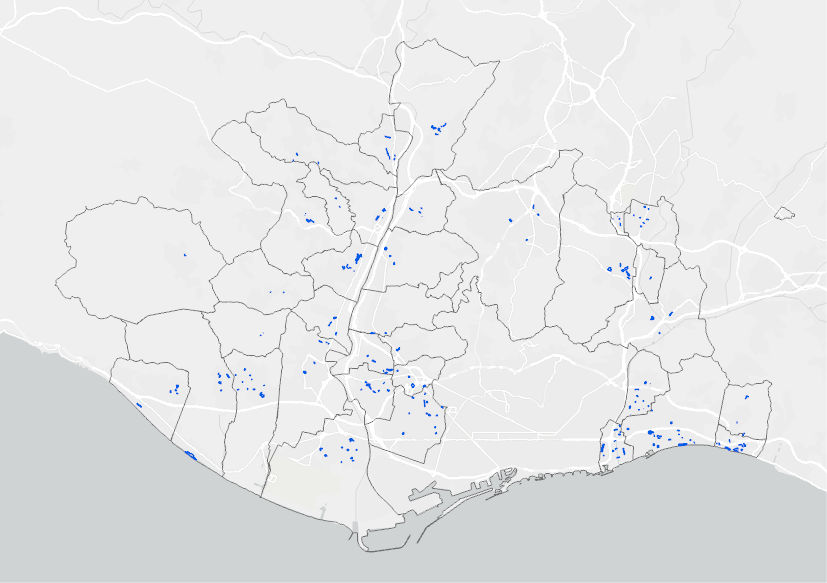
Task: Select the easternmost coastal district polygon
Action: (x=744, y=417)
